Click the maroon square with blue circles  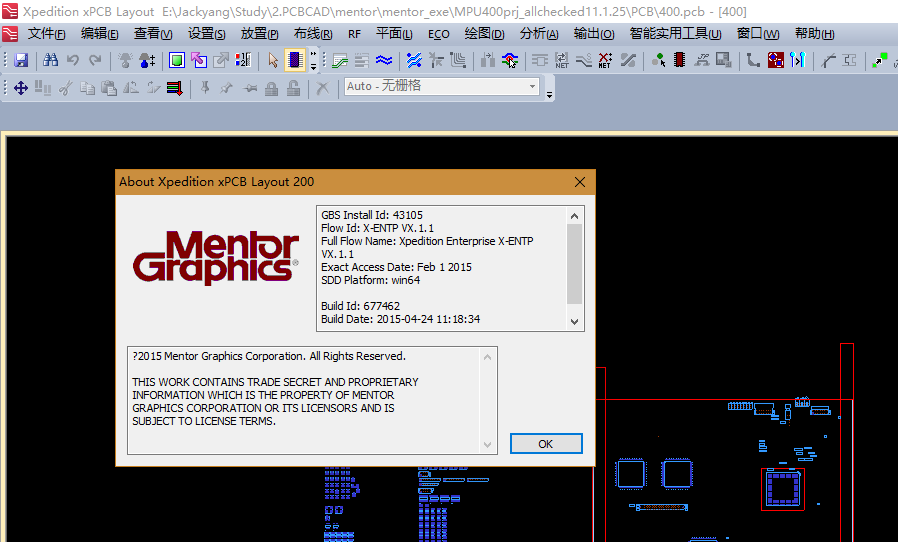(x=776, y=60)
